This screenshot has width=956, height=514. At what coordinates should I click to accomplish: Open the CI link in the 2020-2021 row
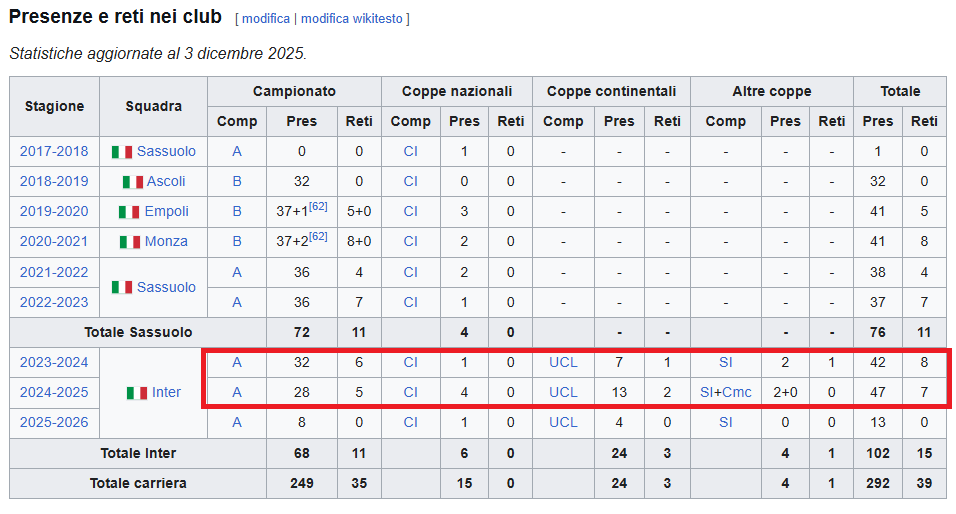tap(410, 242)
